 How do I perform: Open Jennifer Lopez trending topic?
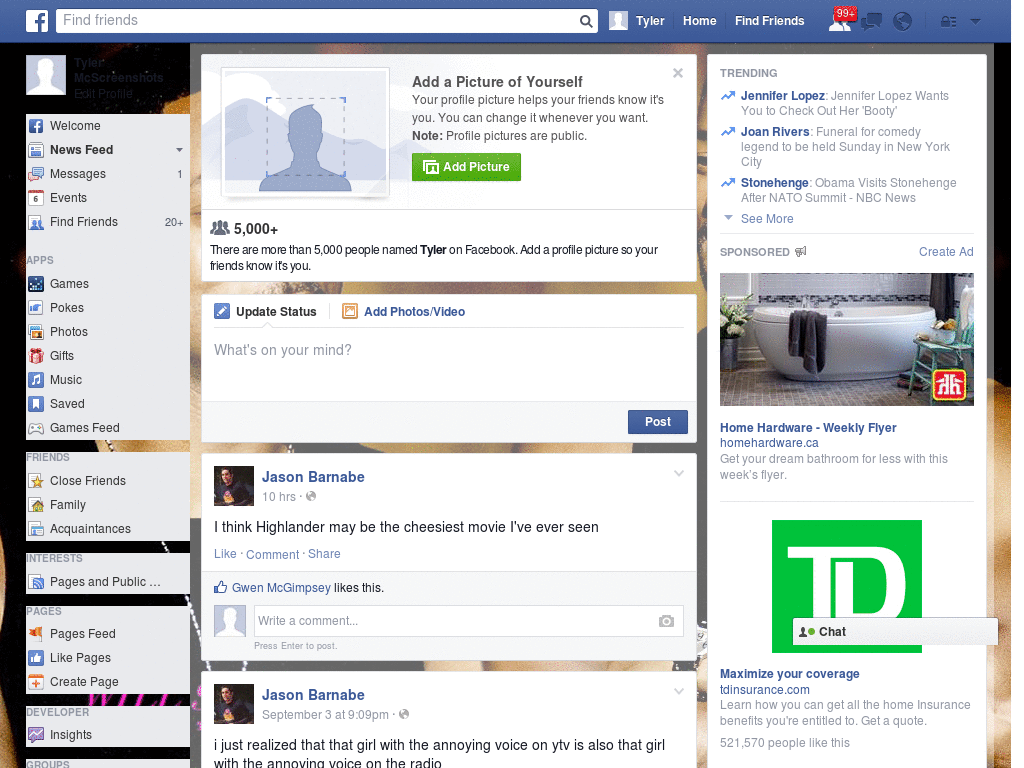tap(782, 96)
